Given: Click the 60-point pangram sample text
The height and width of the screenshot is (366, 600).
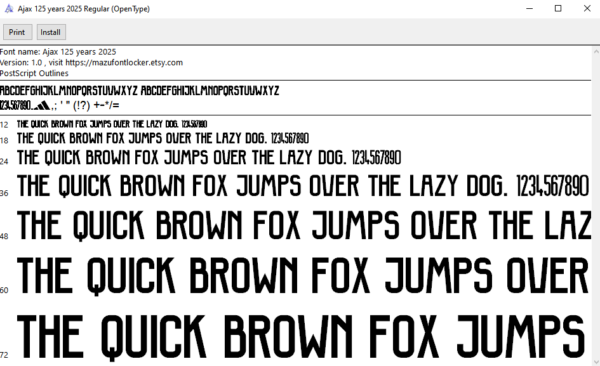Looking at the screenshot, I should (x=303, y=277).
